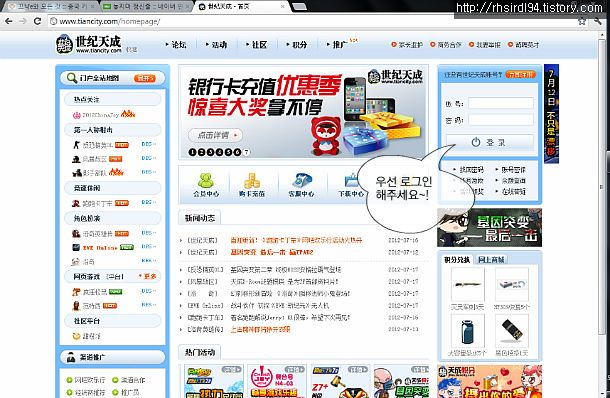Open the ChinaJoy N4-03 activity thumbnail
610x398 pixels.
click(x=277, y=381)
